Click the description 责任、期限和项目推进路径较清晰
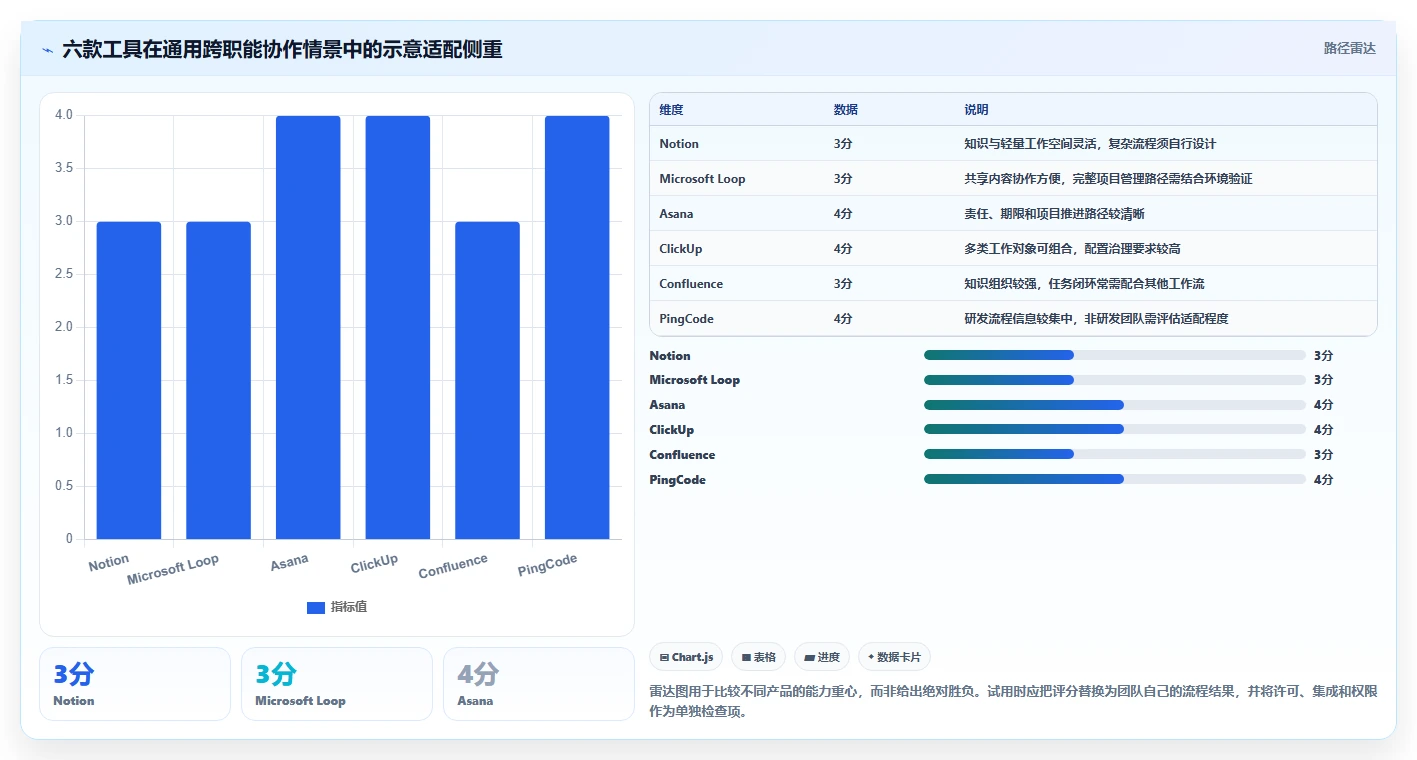 [x=1054, y=214]
